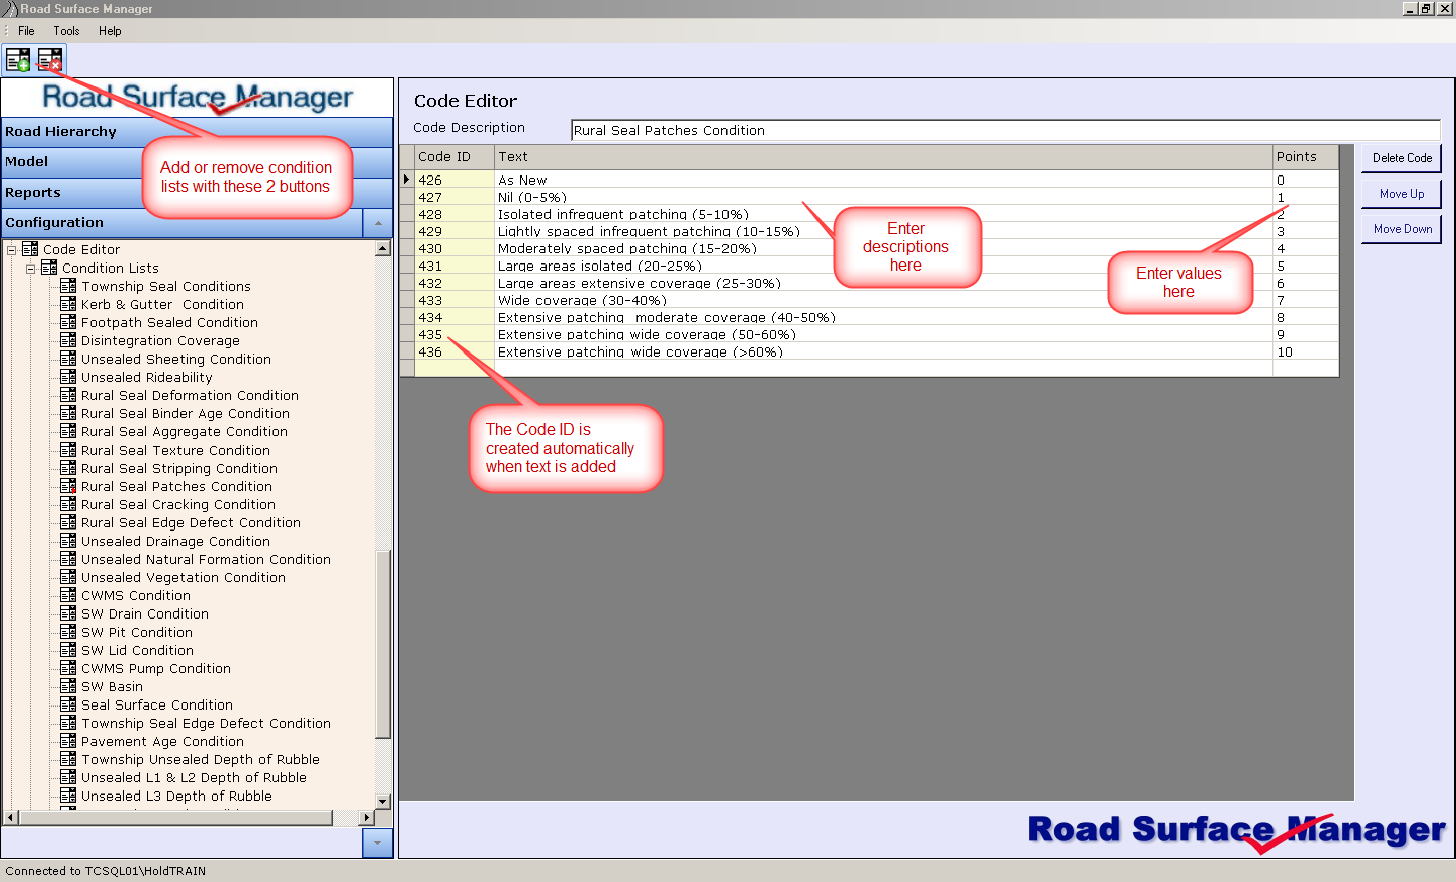Click the Condition Lists node icon
Viewport: 1456px width, 882px height.
tap(49, 268)
